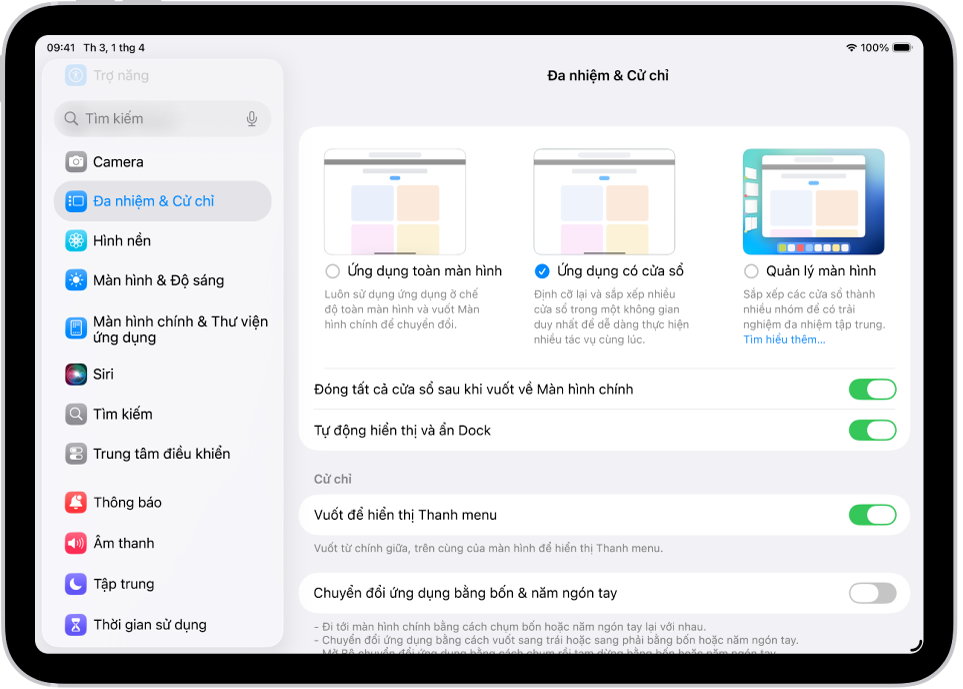The height and width of the screenshot is (689, 963).
Task: Select Ứng dụng toàn màn hình mode
Action: click(x=331, y=270)
